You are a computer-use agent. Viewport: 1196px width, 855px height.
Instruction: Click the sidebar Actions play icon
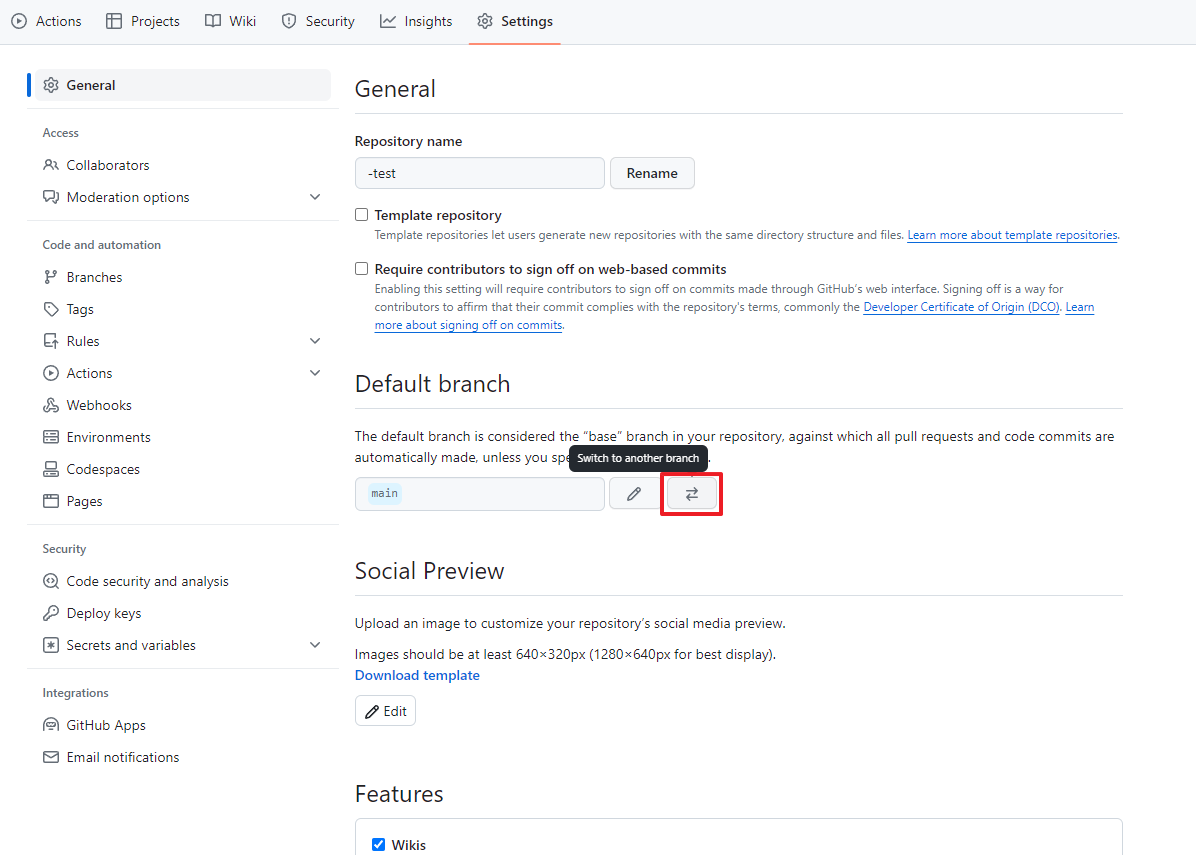pos(51,373)
